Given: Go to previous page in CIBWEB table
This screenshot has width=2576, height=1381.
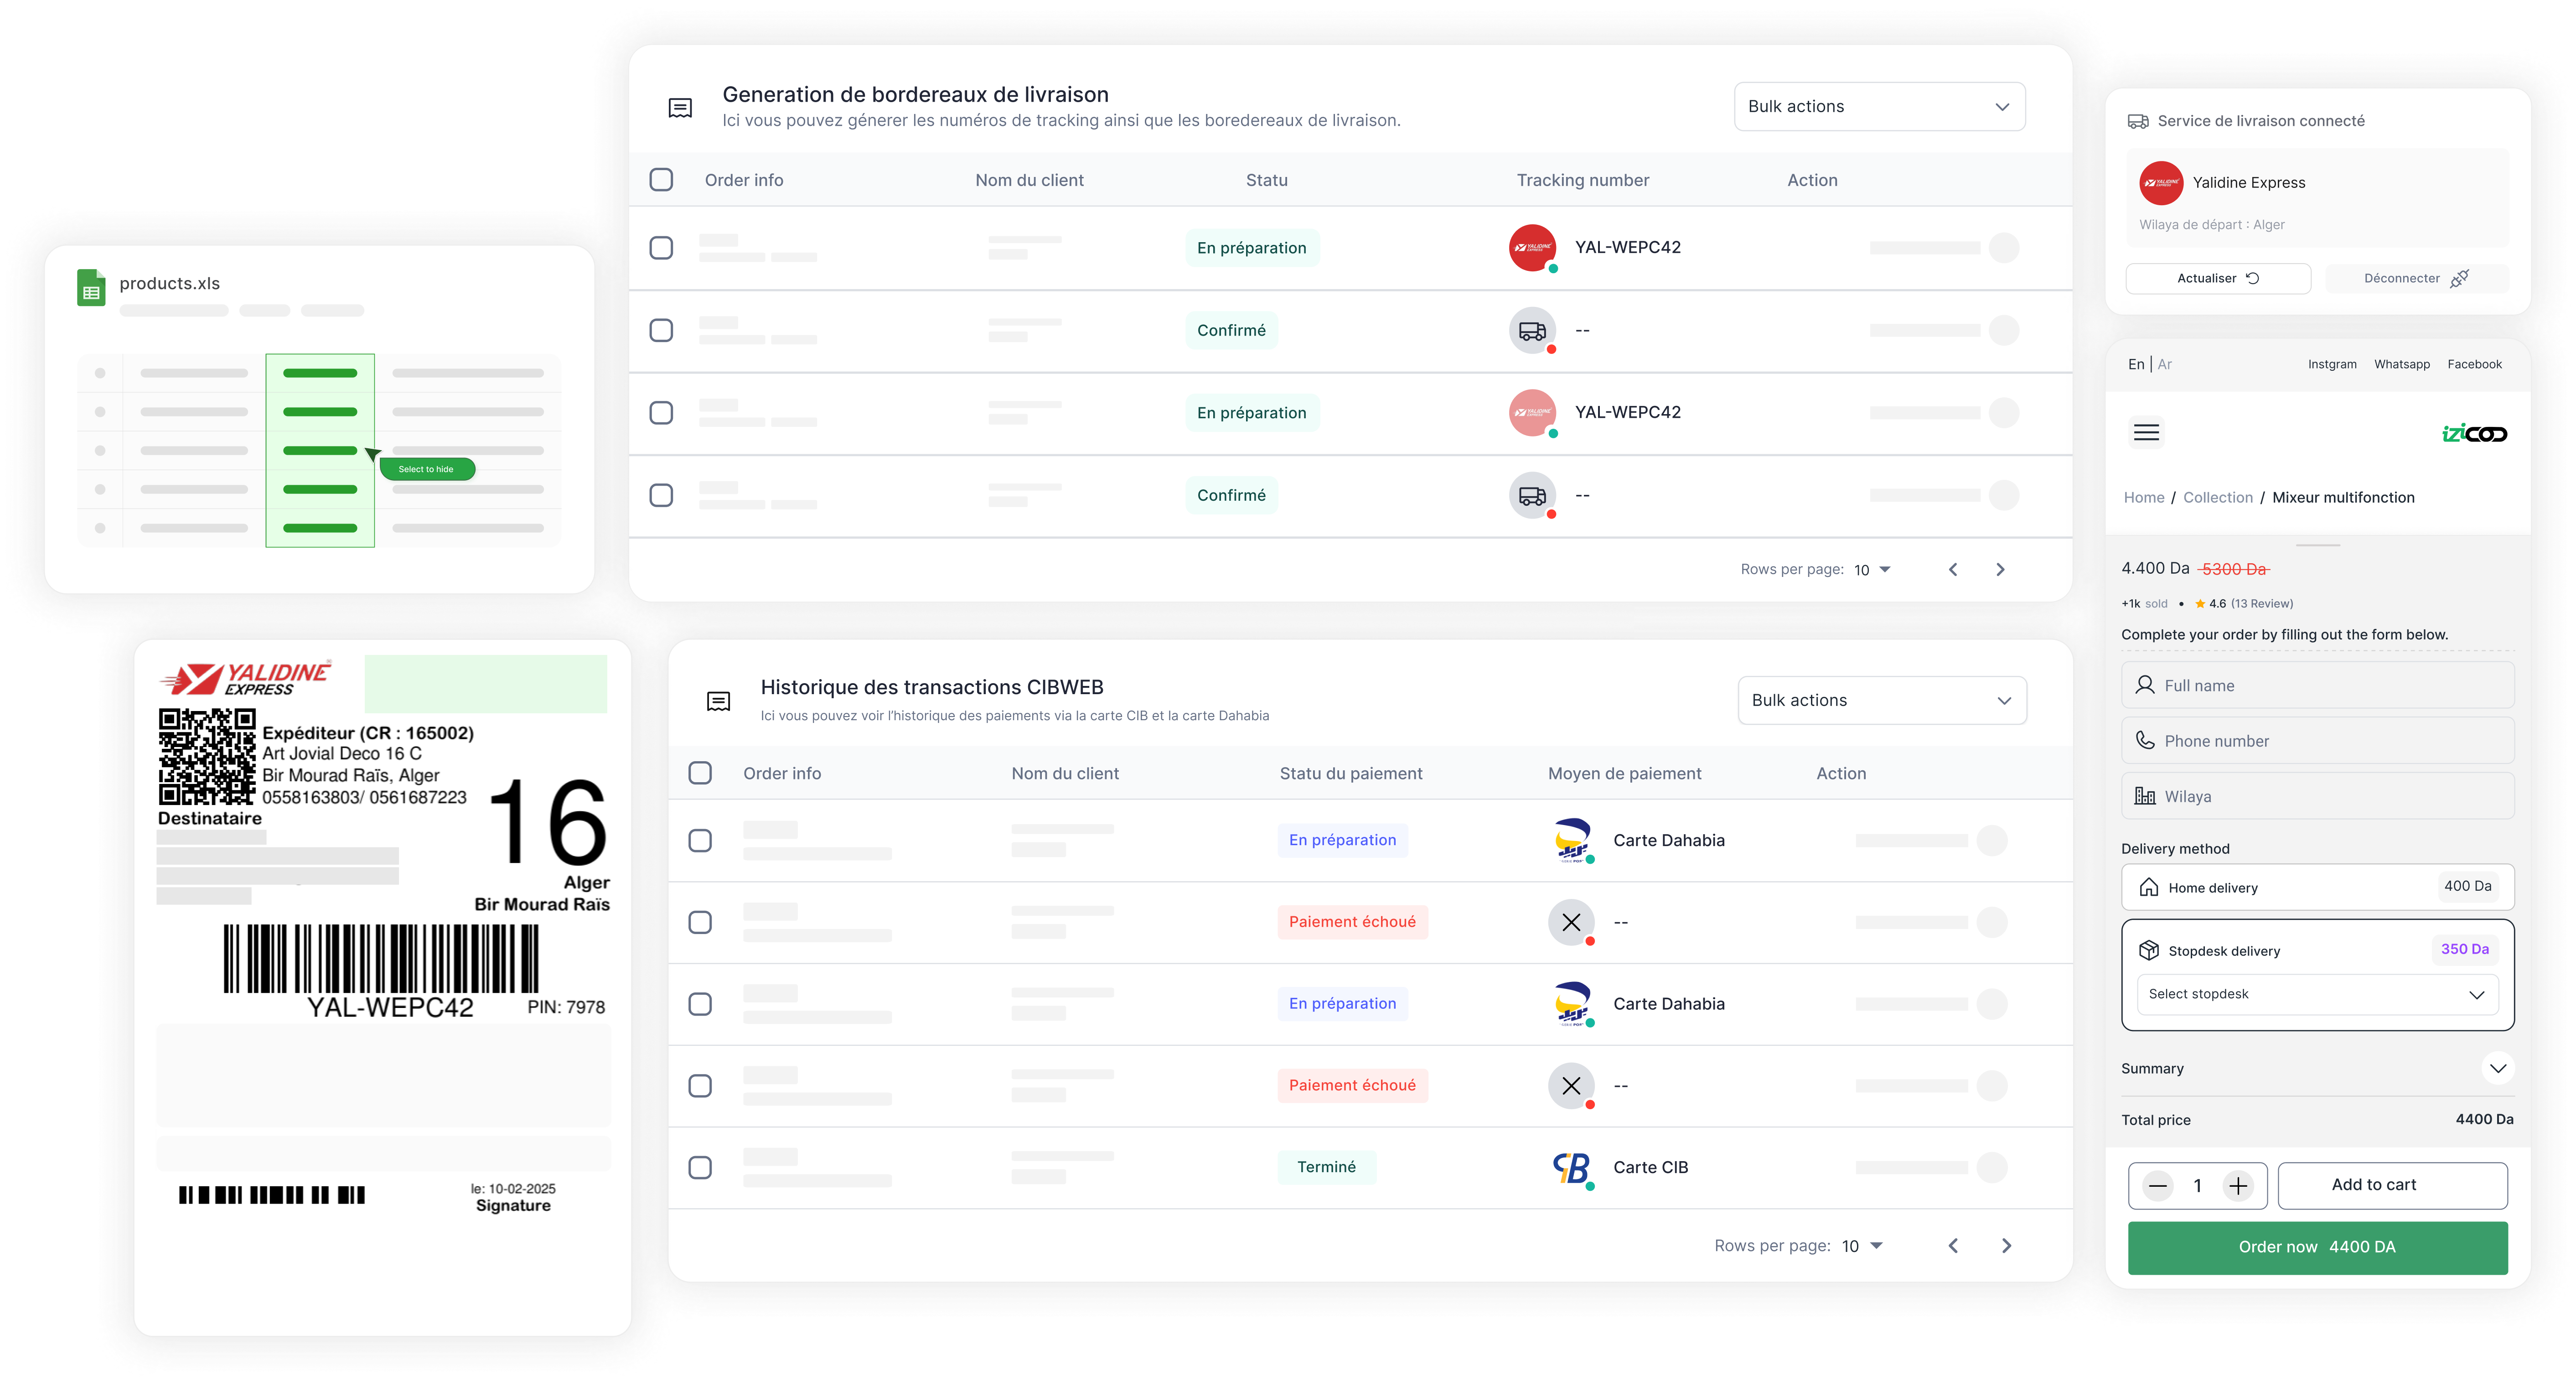Looking at the screenshot, I should pos(1953,1246).
